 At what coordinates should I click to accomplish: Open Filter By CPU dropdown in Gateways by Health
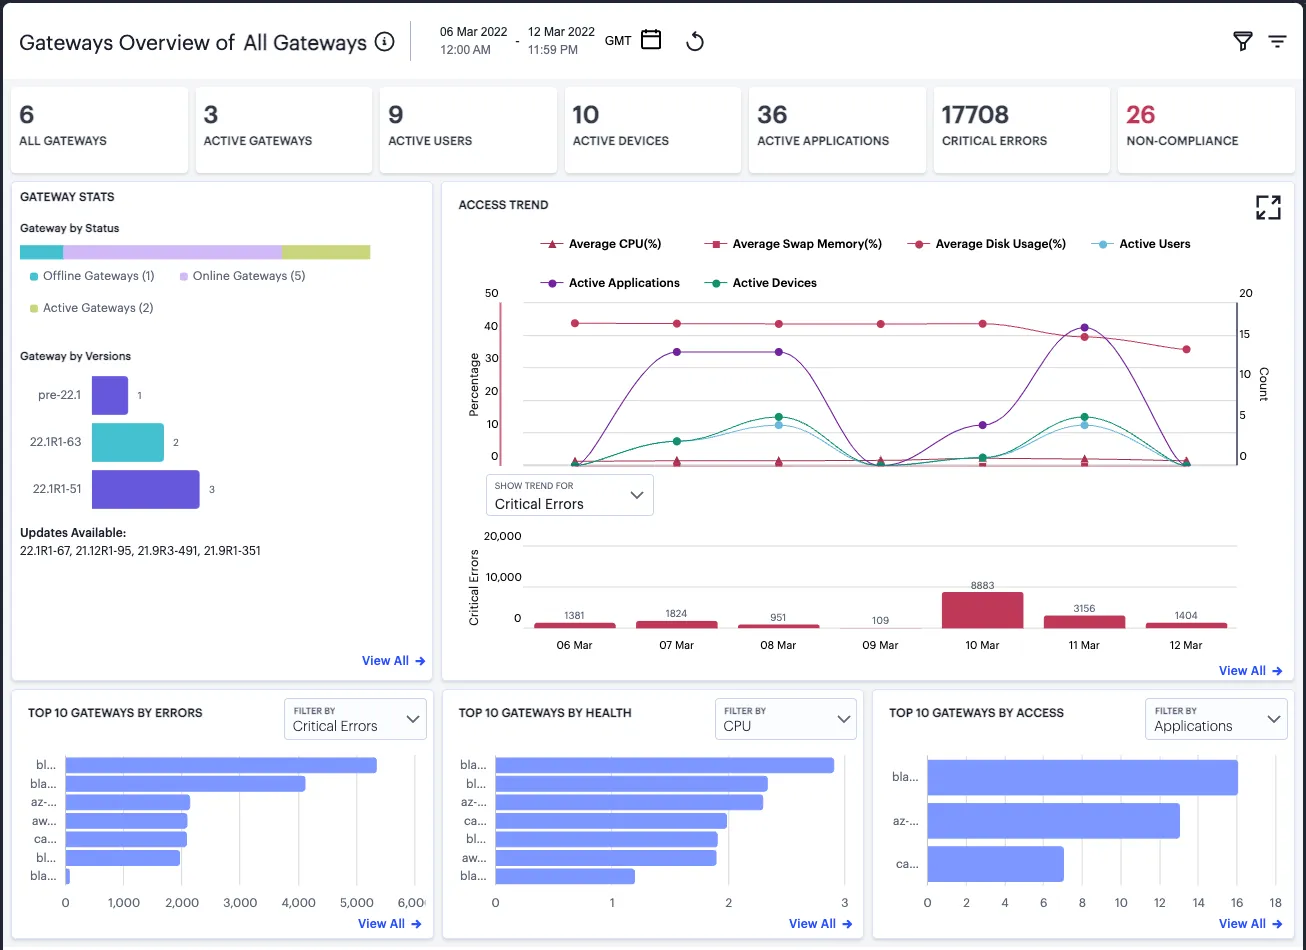coord(786,719)
